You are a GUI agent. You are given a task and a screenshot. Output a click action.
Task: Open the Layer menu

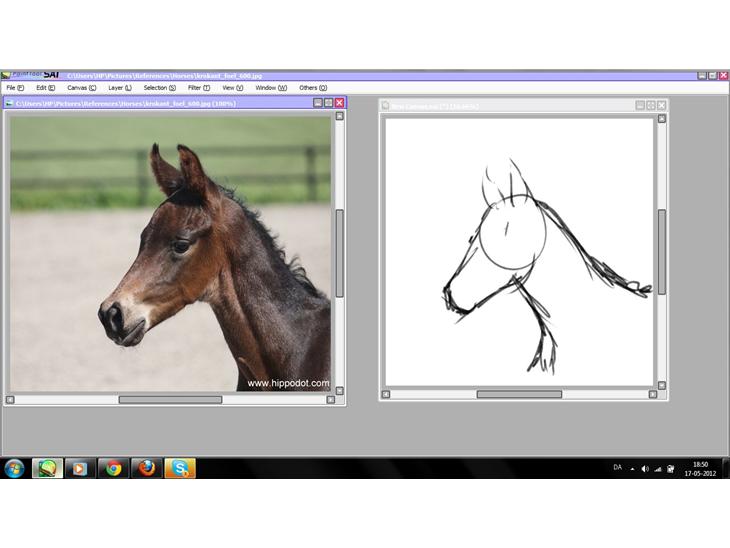120,88
